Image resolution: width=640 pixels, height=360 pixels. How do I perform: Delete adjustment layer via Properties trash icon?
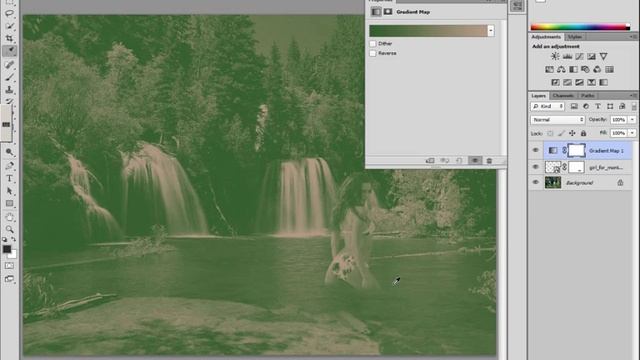[x=489, y=161]
